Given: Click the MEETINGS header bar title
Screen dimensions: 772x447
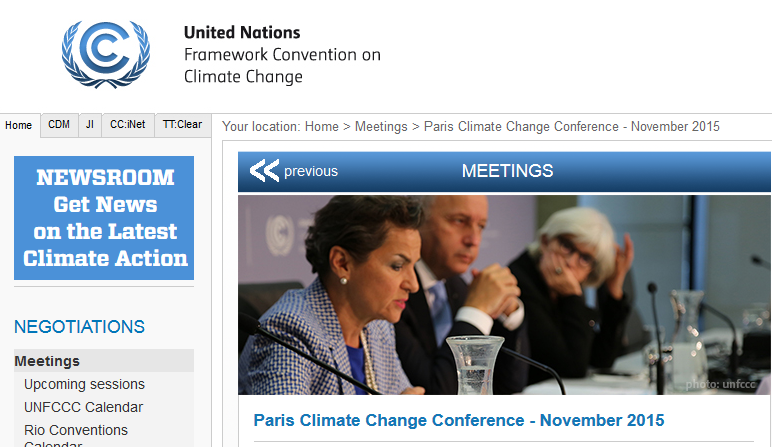Looking at the screenshot, I should click(507, 171).
